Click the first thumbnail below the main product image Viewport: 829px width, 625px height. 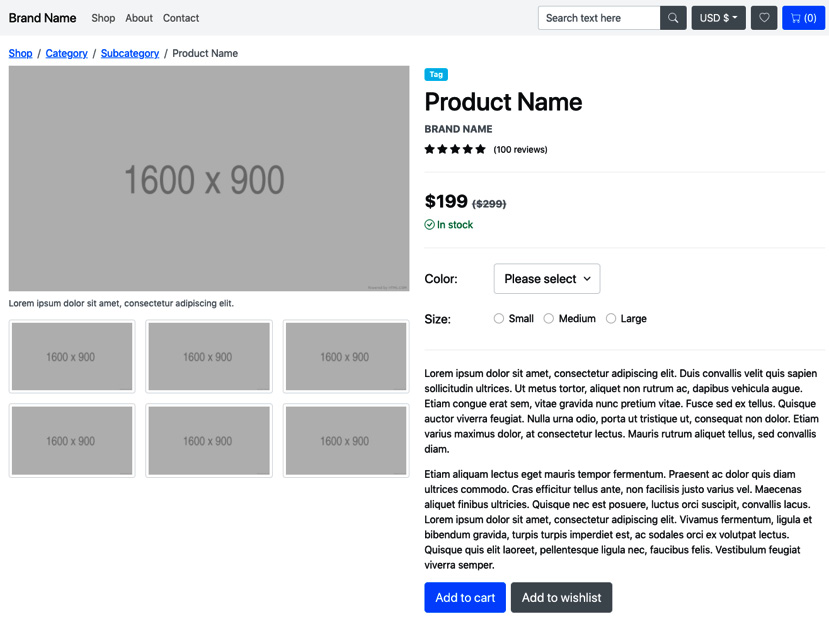[71, 356]
